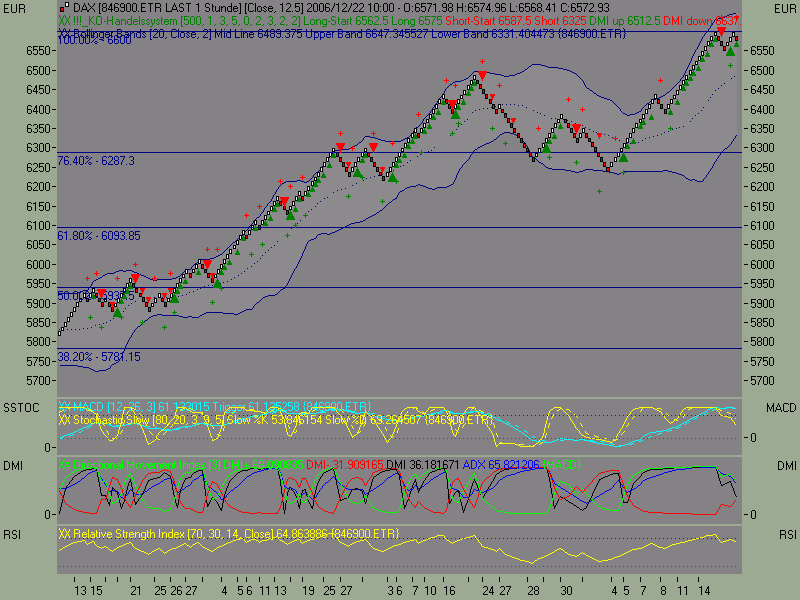Image resolution: width=800 pixels, height=600 pixels.
Task: Click the SSTOC panel label
Action: click(x=21, y=408)
